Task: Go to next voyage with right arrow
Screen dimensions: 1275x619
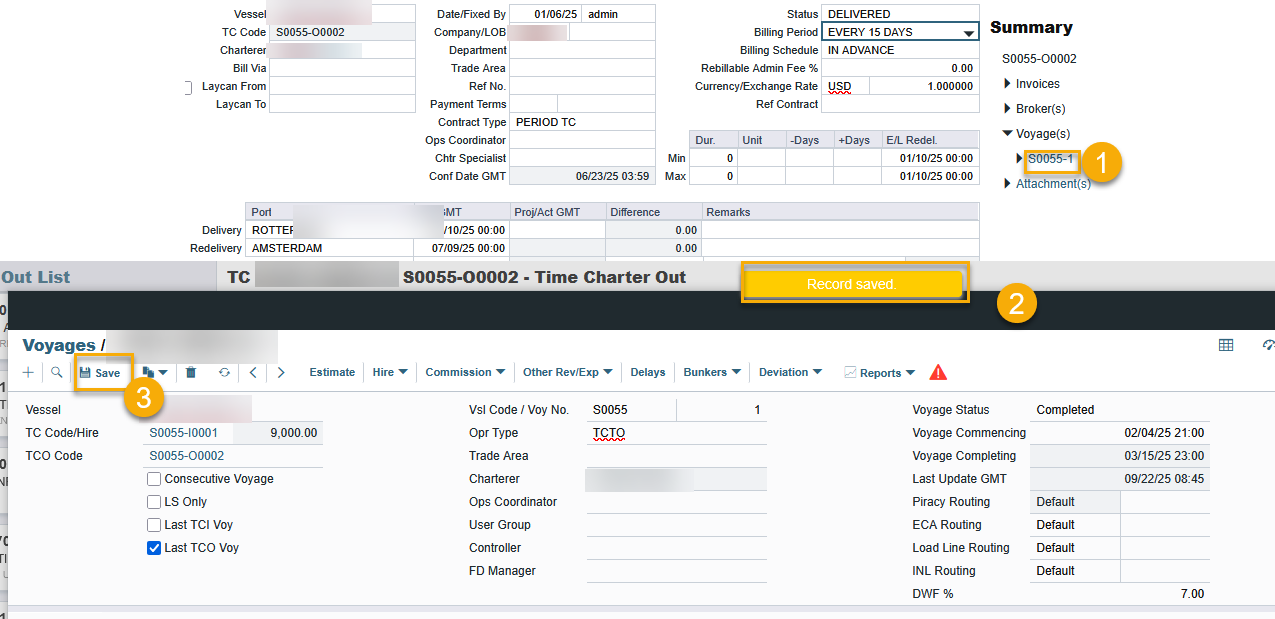Action: (x=281, y=372)
